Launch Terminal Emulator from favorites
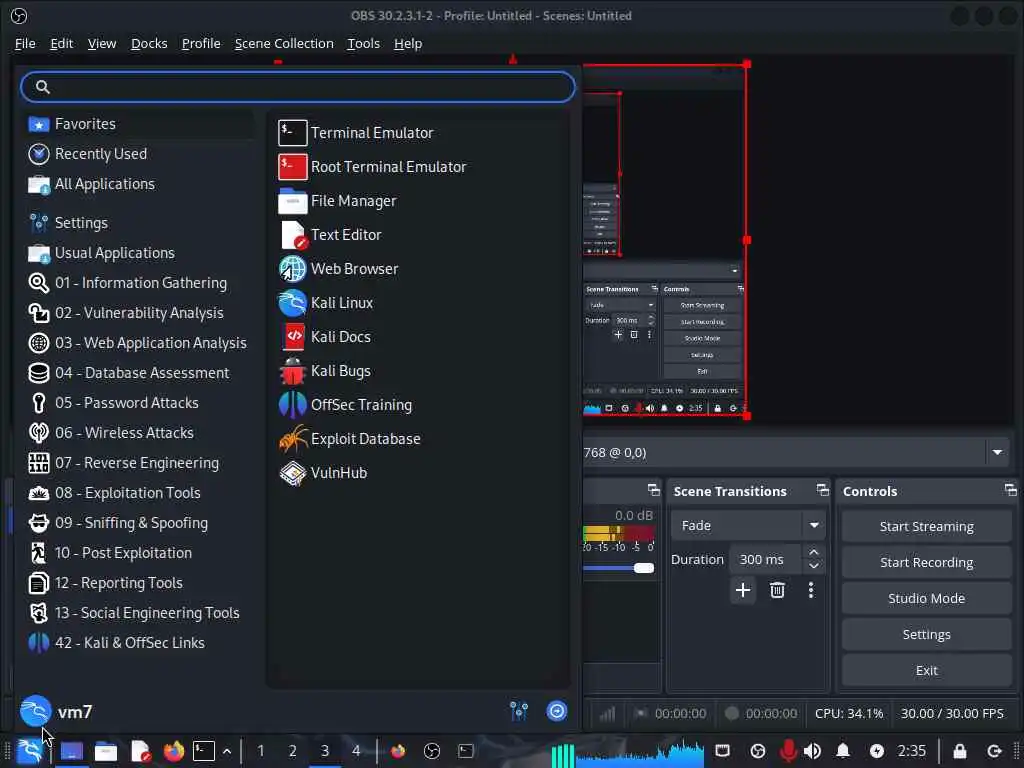Image resolution: width=1024 pixels, height=768 pixels. pyautogui.click(x=356, y=133)
